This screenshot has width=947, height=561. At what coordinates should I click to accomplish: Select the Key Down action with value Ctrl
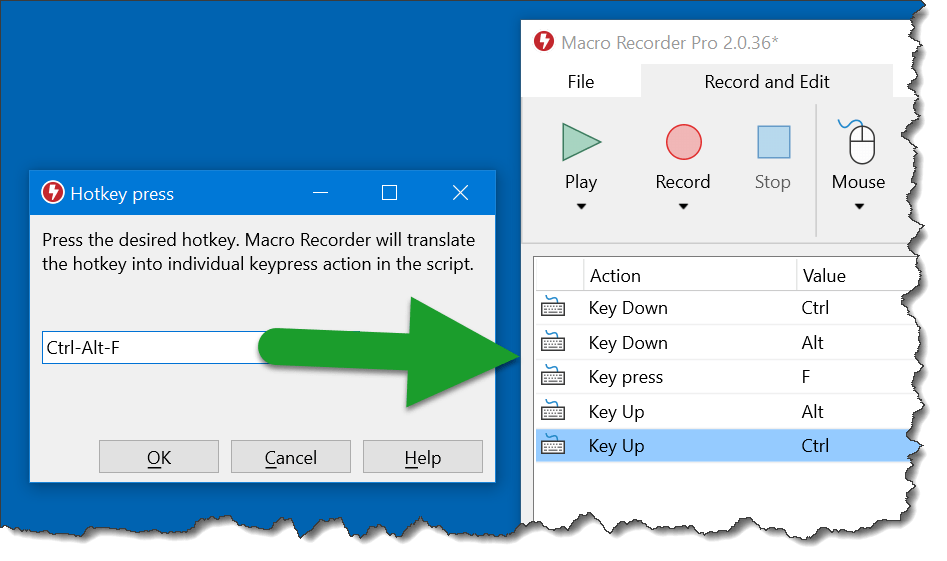click(628, 308)
